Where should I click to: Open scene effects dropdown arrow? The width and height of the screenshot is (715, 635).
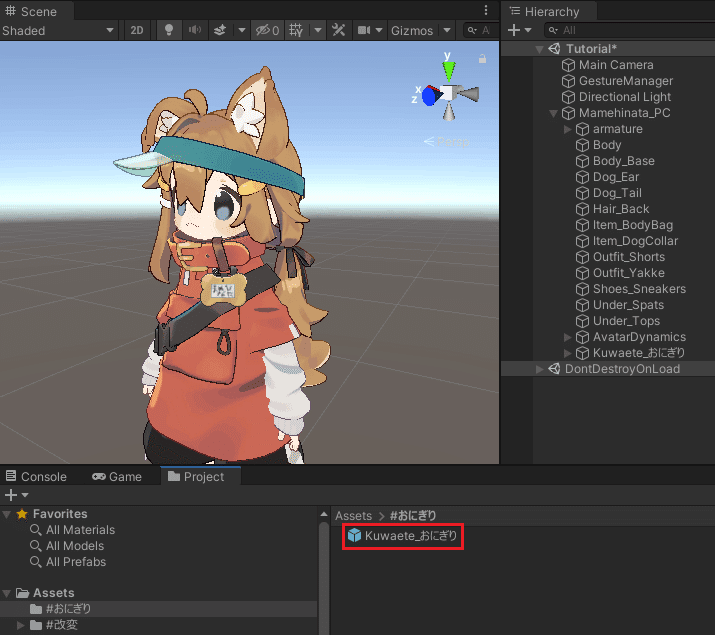pos(242,31)
